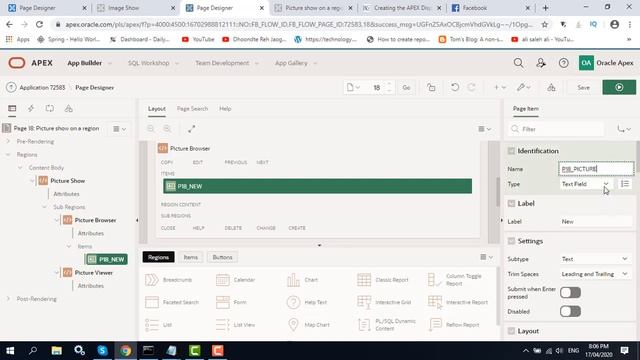Viewport: 640px width, 360px height.
Task: Select PL/SQL Dynamic Content in gallery
Action: 387,324
